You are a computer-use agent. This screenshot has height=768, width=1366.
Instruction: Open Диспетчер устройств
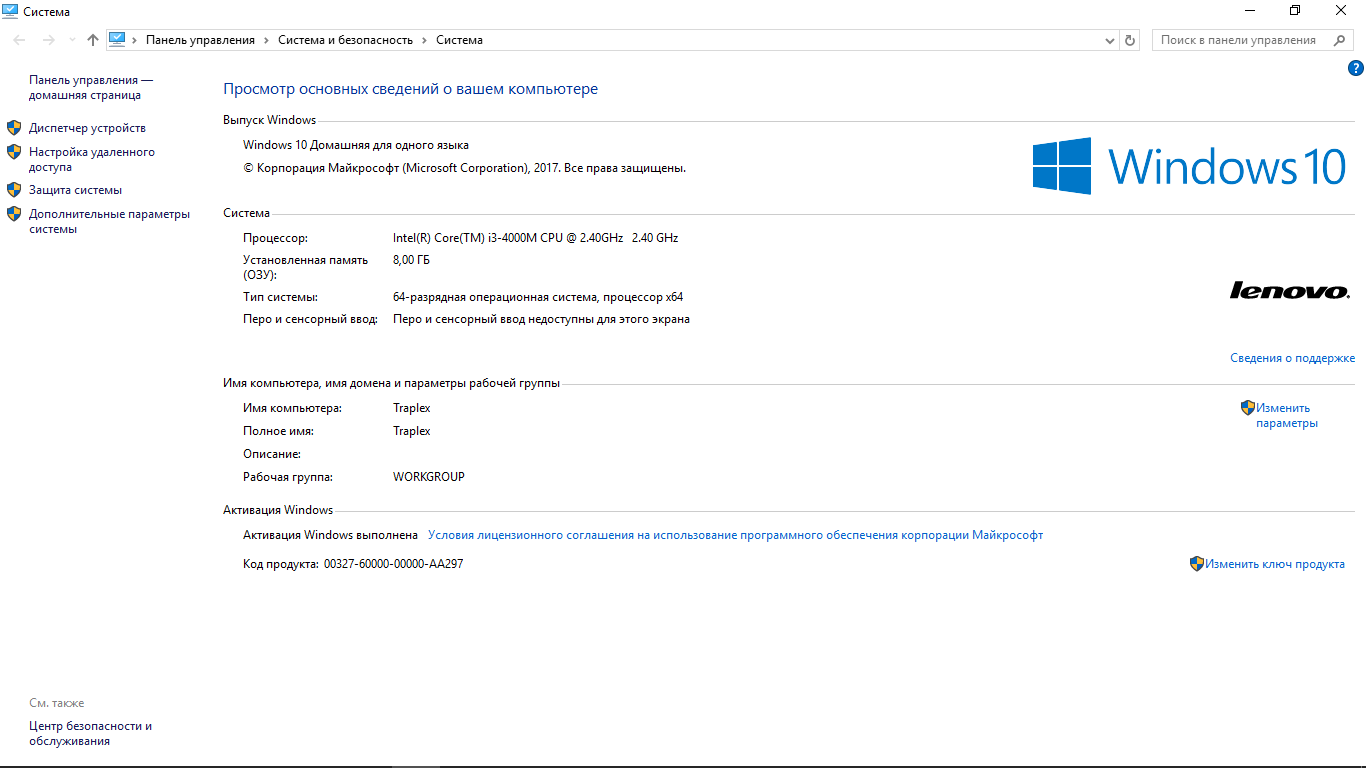pos(87,128)
